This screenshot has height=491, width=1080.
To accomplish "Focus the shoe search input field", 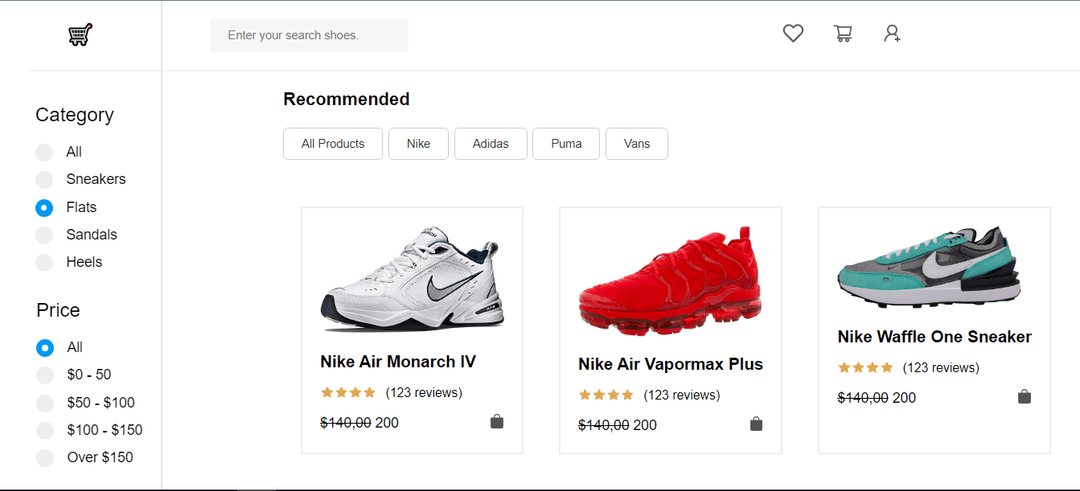I will 309,35.
